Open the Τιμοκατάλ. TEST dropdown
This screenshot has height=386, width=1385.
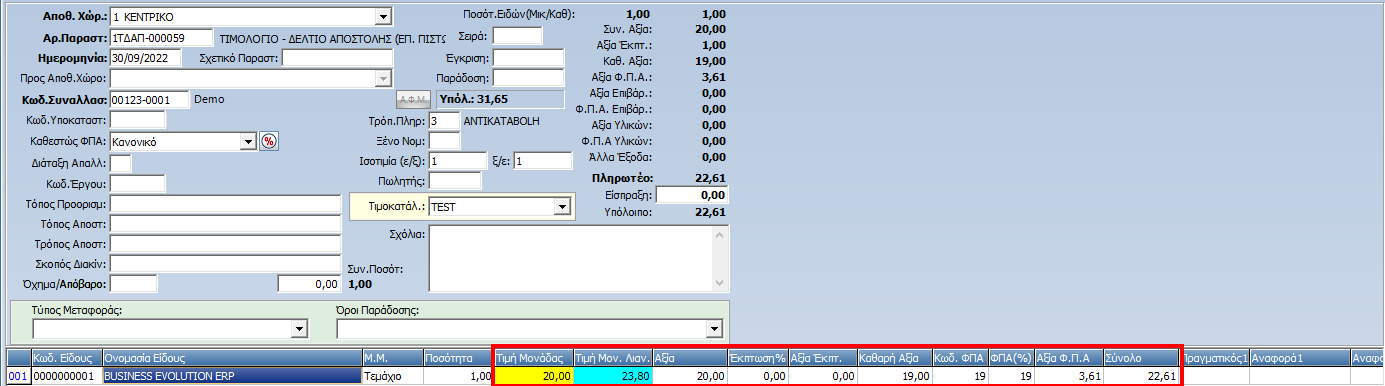pos(562,206)
